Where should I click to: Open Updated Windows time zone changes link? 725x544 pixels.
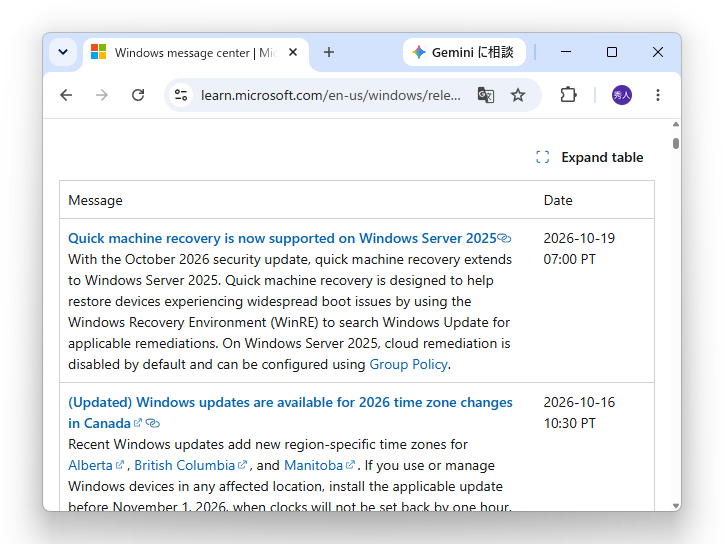click(x=290, y=413)
